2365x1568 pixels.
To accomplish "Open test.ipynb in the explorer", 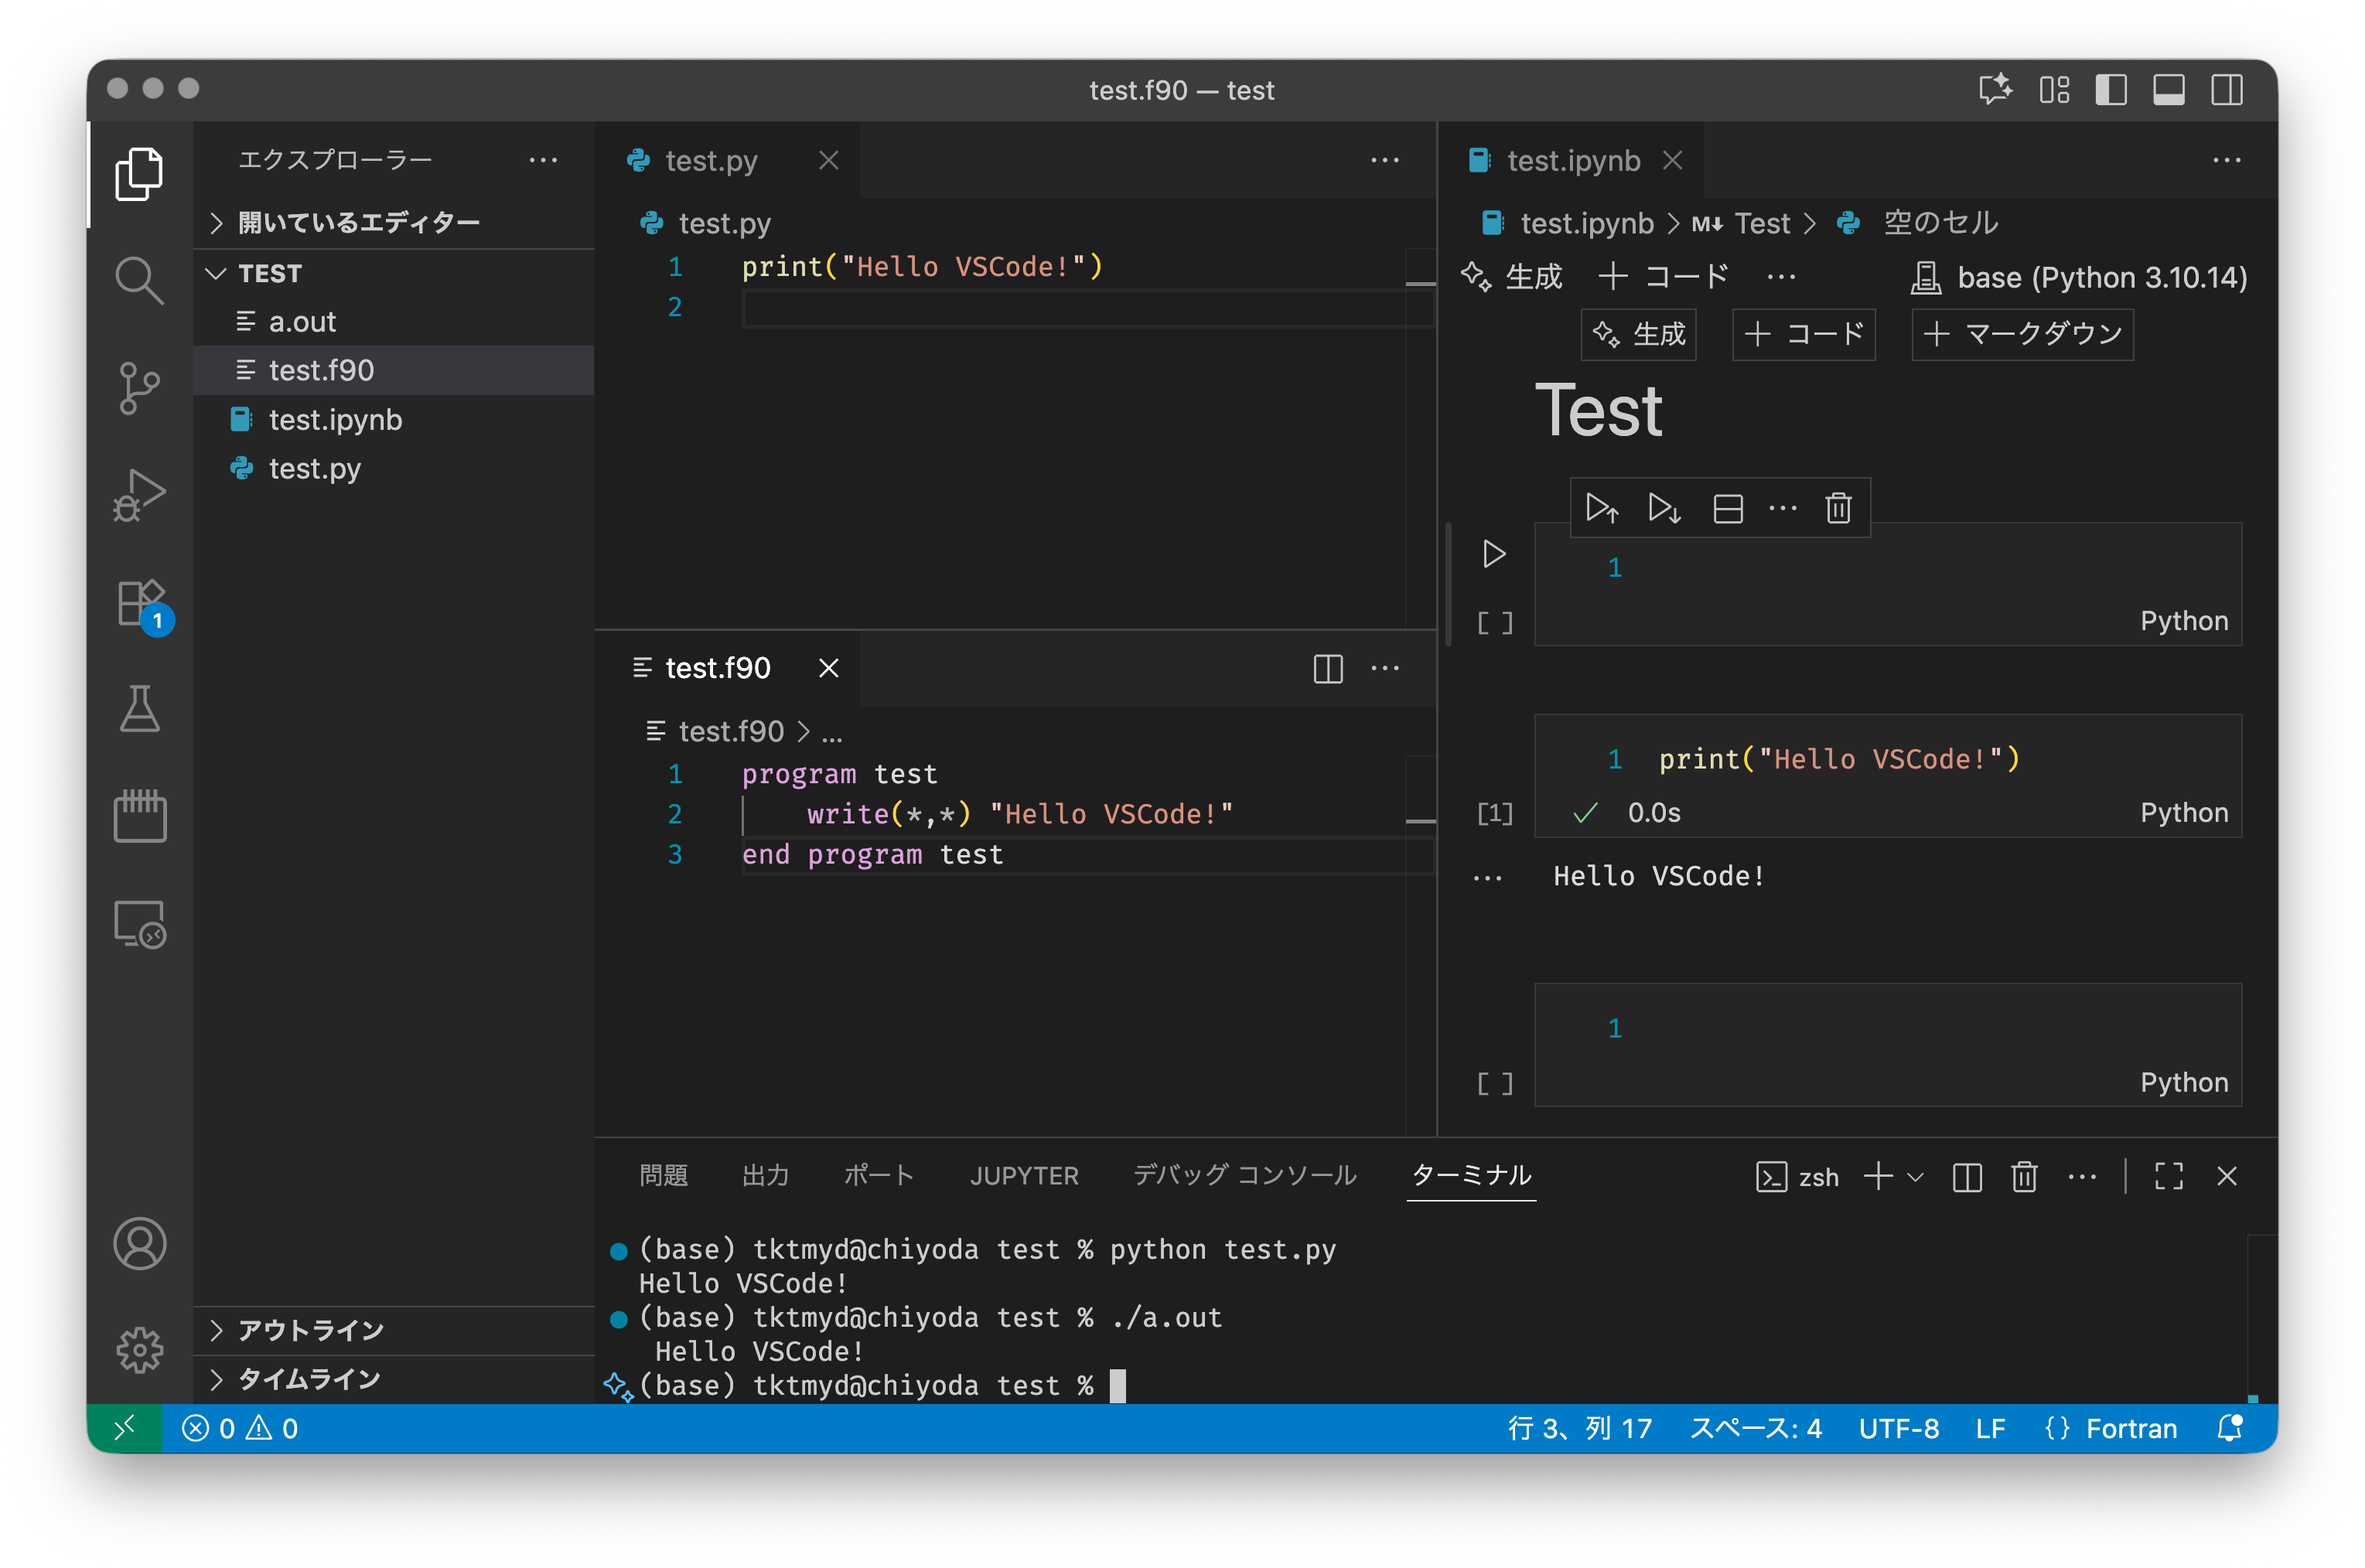I will pyautogui.click(x=335, y=420).
